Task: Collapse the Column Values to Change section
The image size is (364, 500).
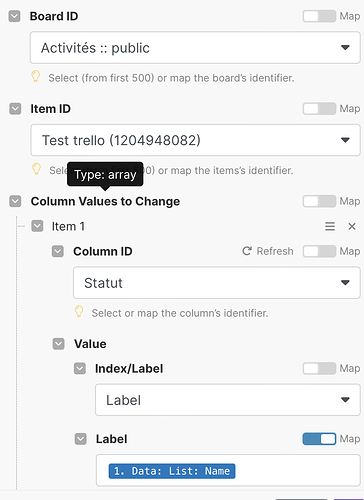Action: (15, 201)
